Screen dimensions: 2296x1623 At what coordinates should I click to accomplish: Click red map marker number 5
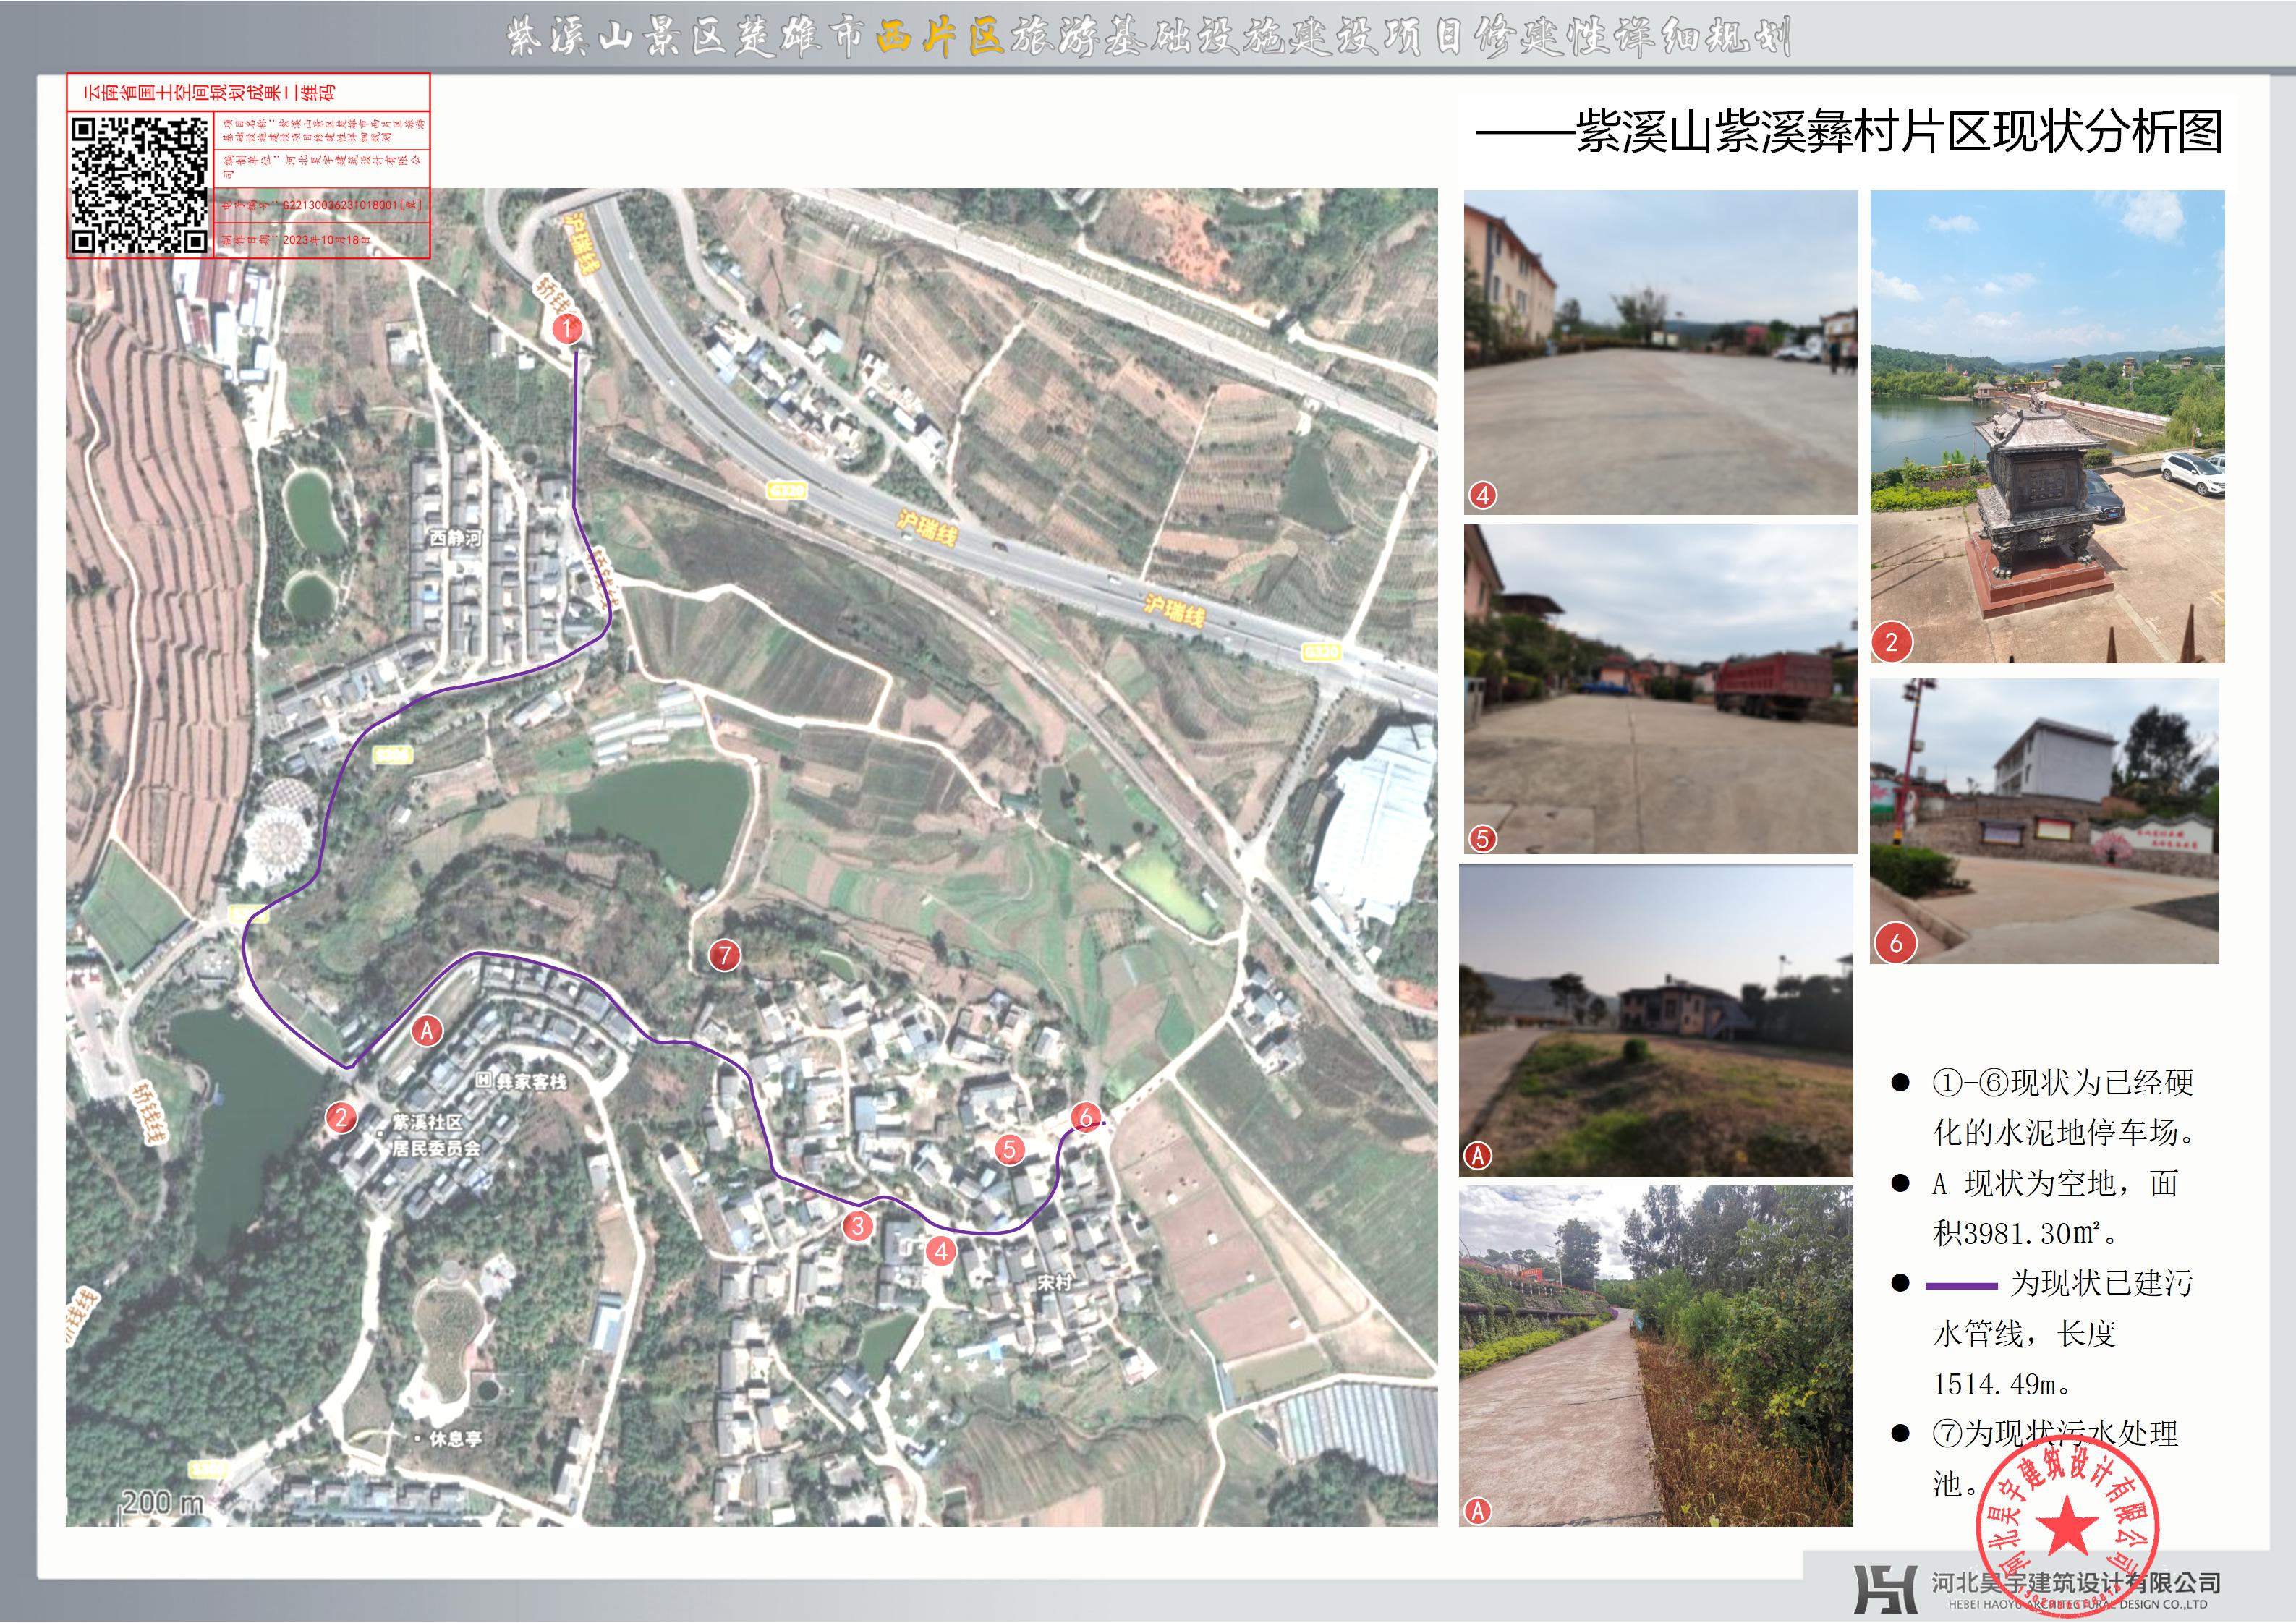coord(1009,1150)
